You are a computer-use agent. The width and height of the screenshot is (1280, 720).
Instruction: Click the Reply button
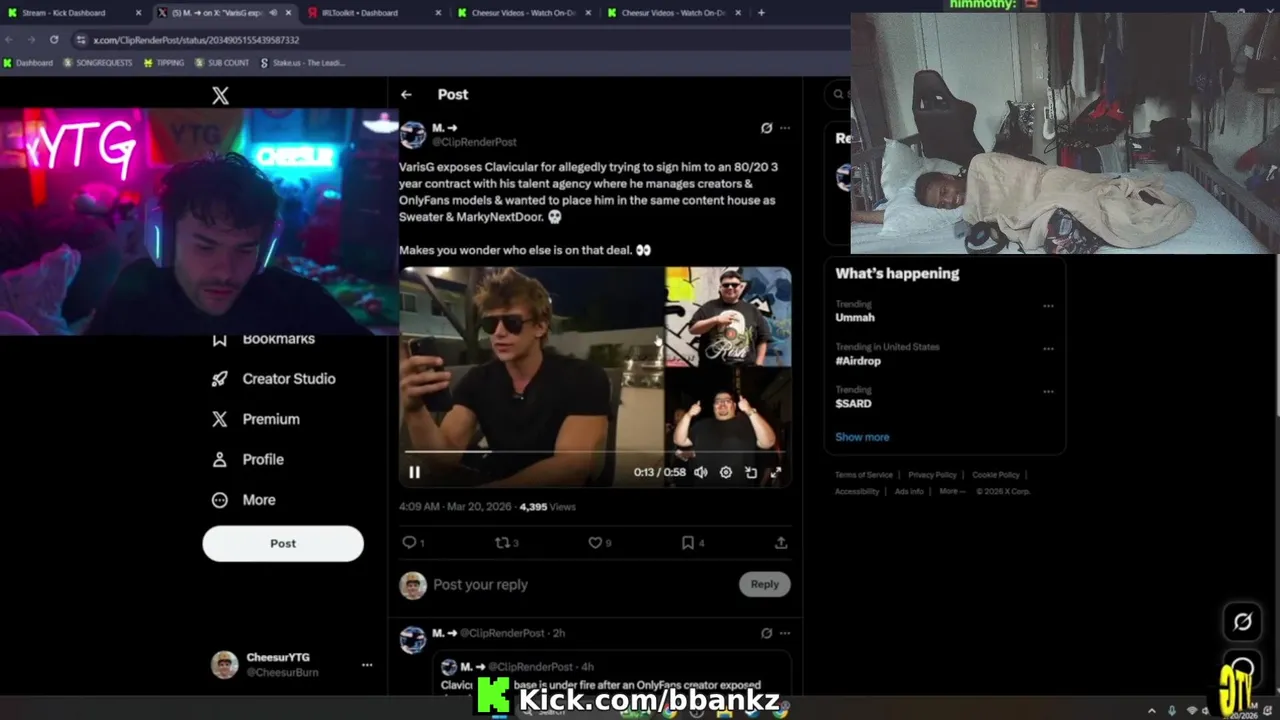pos(765,584)
